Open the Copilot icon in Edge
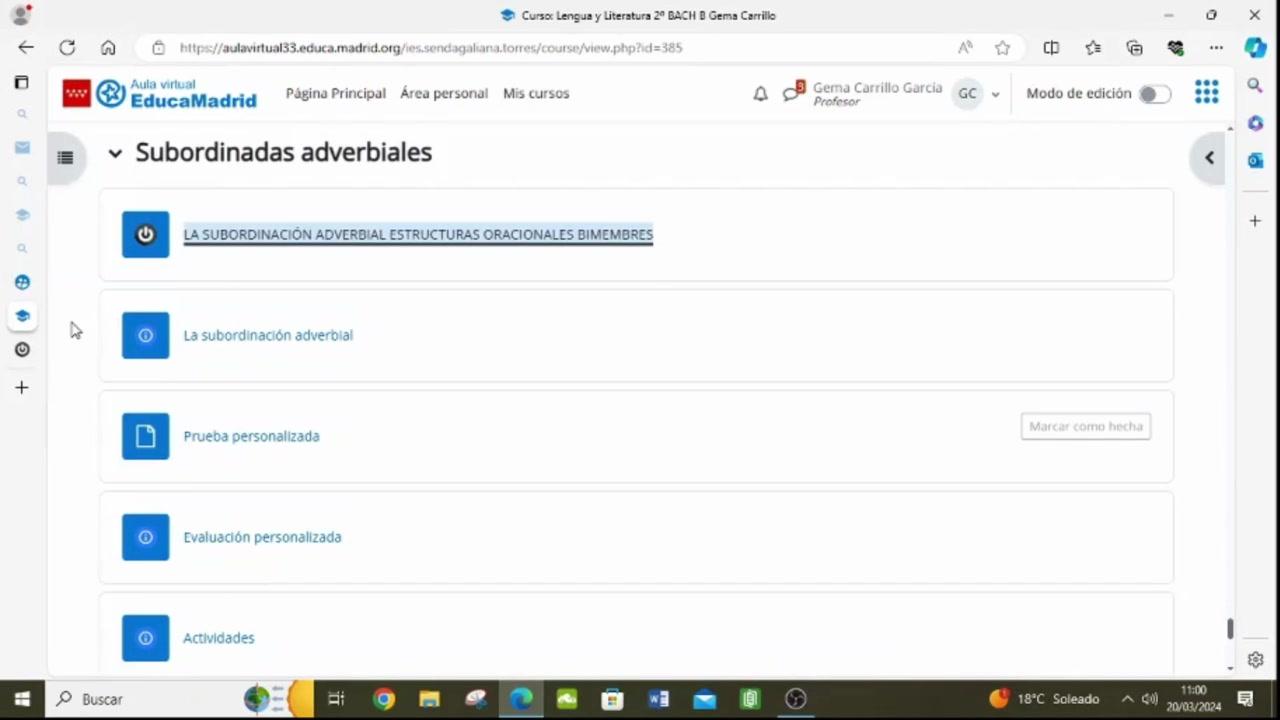The image size is (1280, 720). tap(1255, 47)
